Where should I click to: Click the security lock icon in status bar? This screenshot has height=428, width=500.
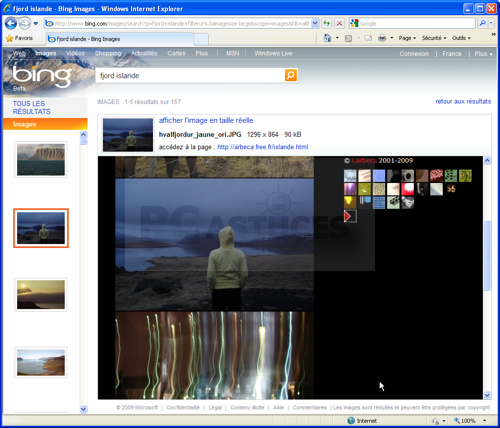[435, 421]
